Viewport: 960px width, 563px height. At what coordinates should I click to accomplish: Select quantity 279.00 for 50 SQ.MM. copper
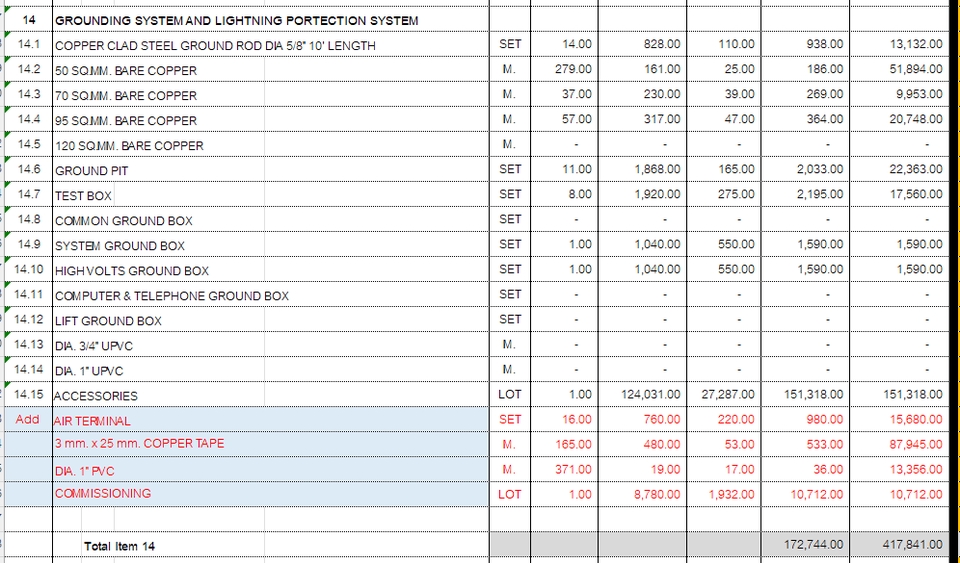pyautogui.click(x=564, y=69)
